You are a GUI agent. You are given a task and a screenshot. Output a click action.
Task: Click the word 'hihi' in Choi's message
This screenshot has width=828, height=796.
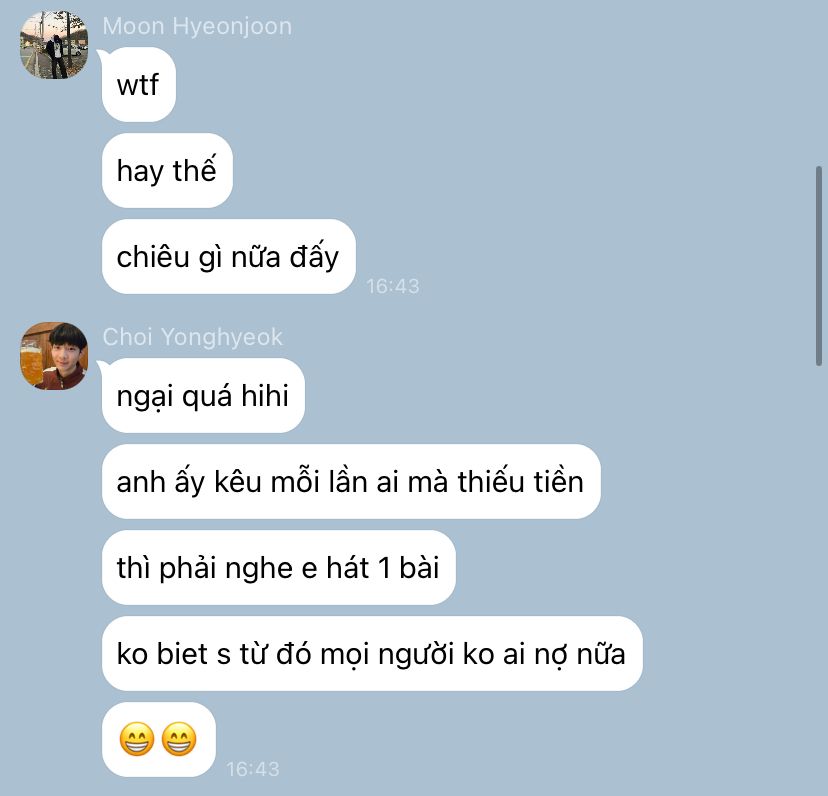pos(265,396)
